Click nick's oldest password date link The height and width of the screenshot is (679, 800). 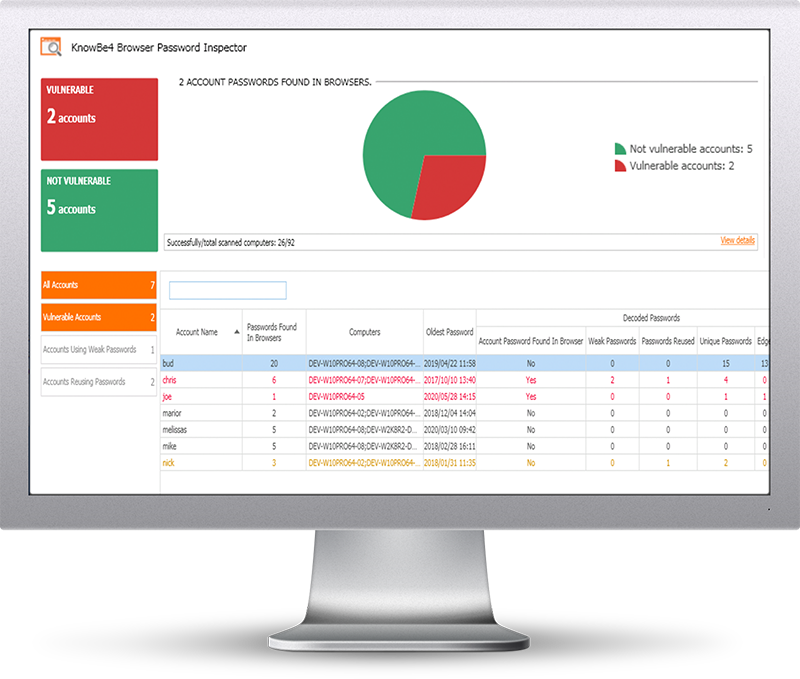click(449, 463)
